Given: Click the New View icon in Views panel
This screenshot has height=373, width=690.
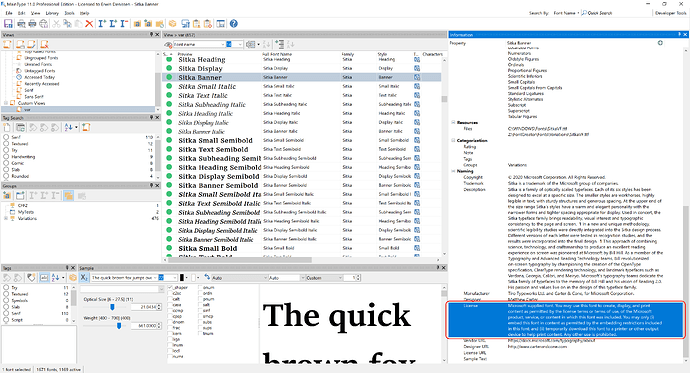Looking at the screenshot, I should click(x=7, y=44).
